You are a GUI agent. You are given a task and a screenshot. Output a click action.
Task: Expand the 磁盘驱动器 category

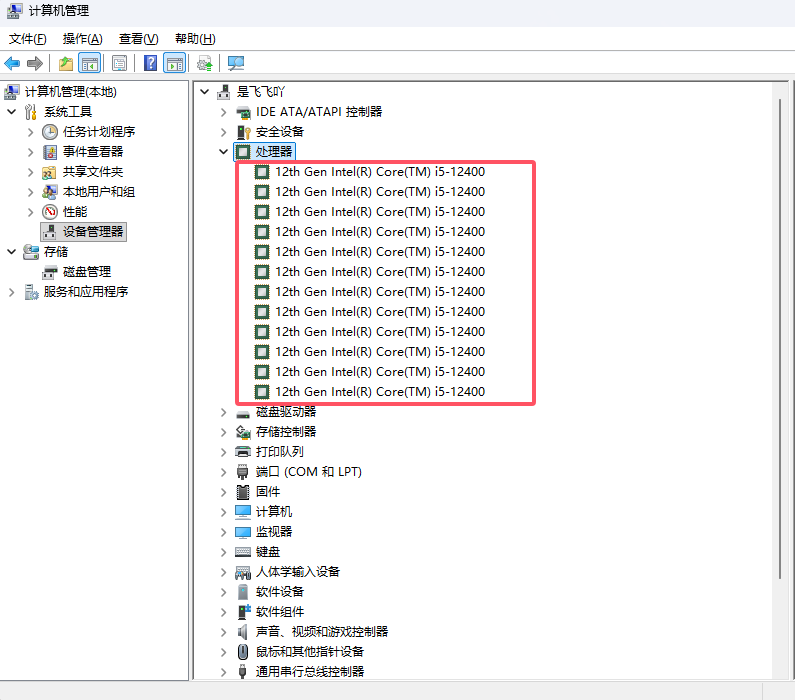point(224,412)
